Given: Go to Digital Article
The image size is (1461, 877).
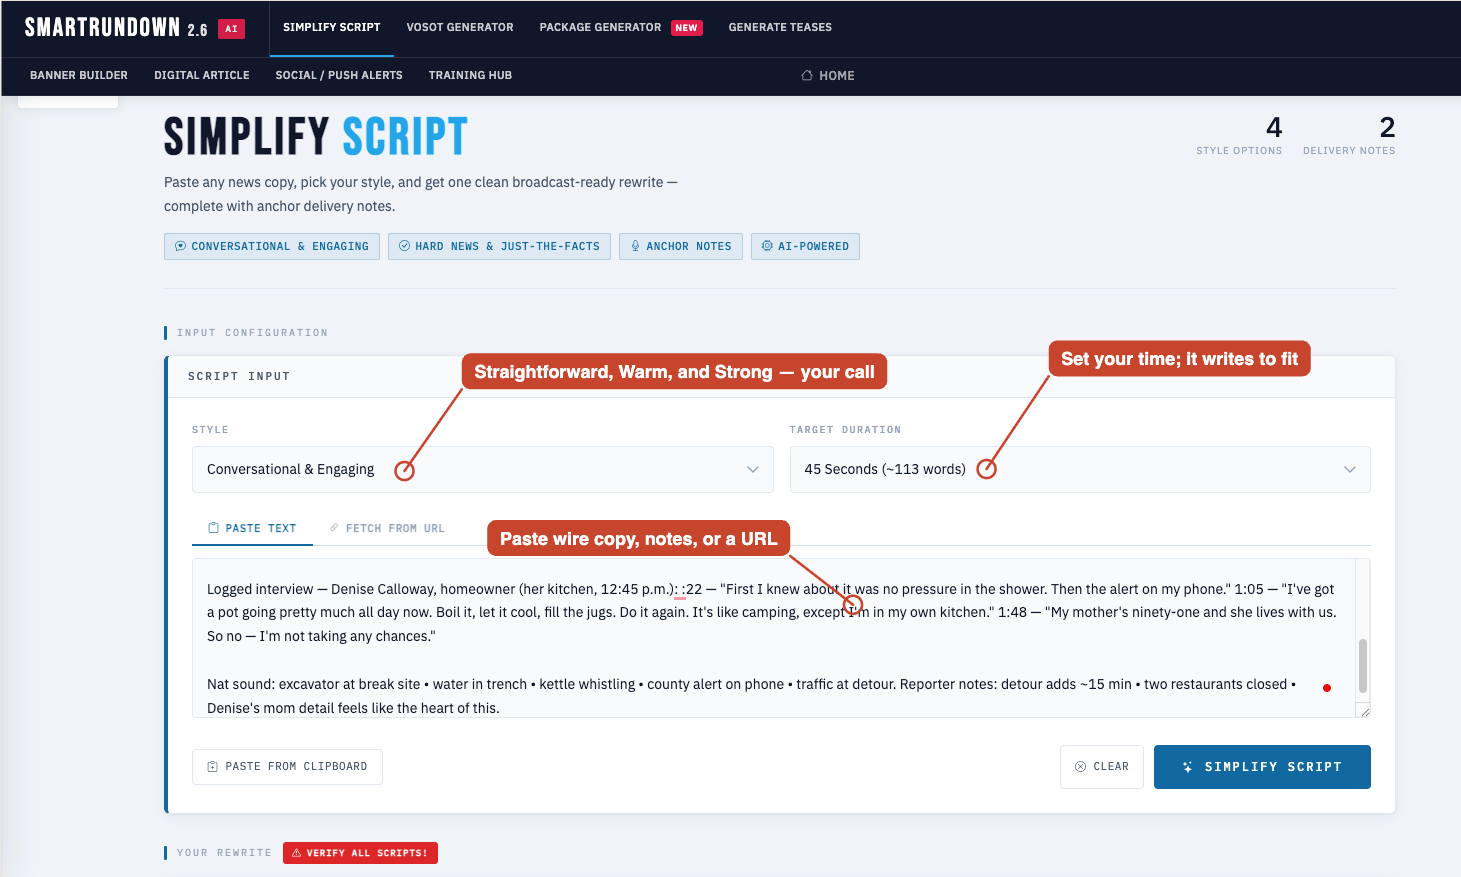Looking at the screenshot, I should 202,75.
